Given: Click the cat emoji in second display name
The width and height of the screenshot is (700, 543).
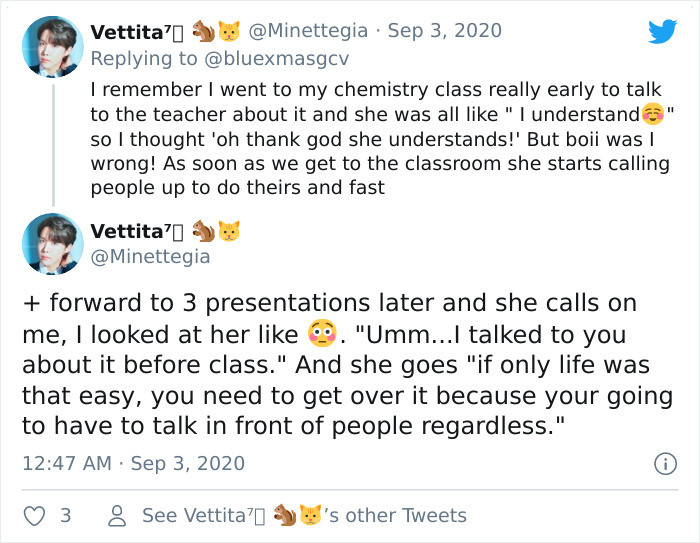Looking at the screenshot, I should pos(229,231).
